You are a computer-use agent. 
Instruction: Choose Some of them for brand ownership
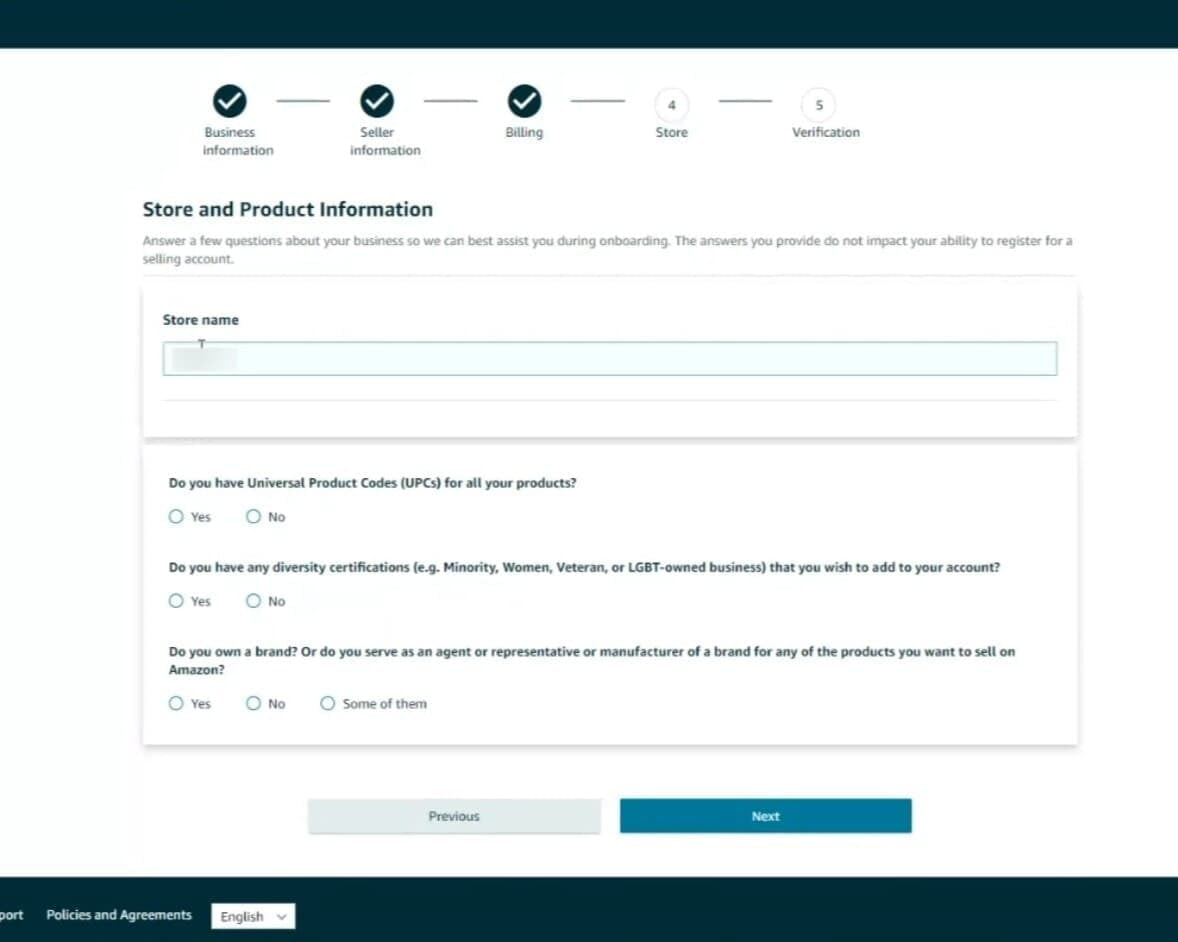(x=328, y=703)
